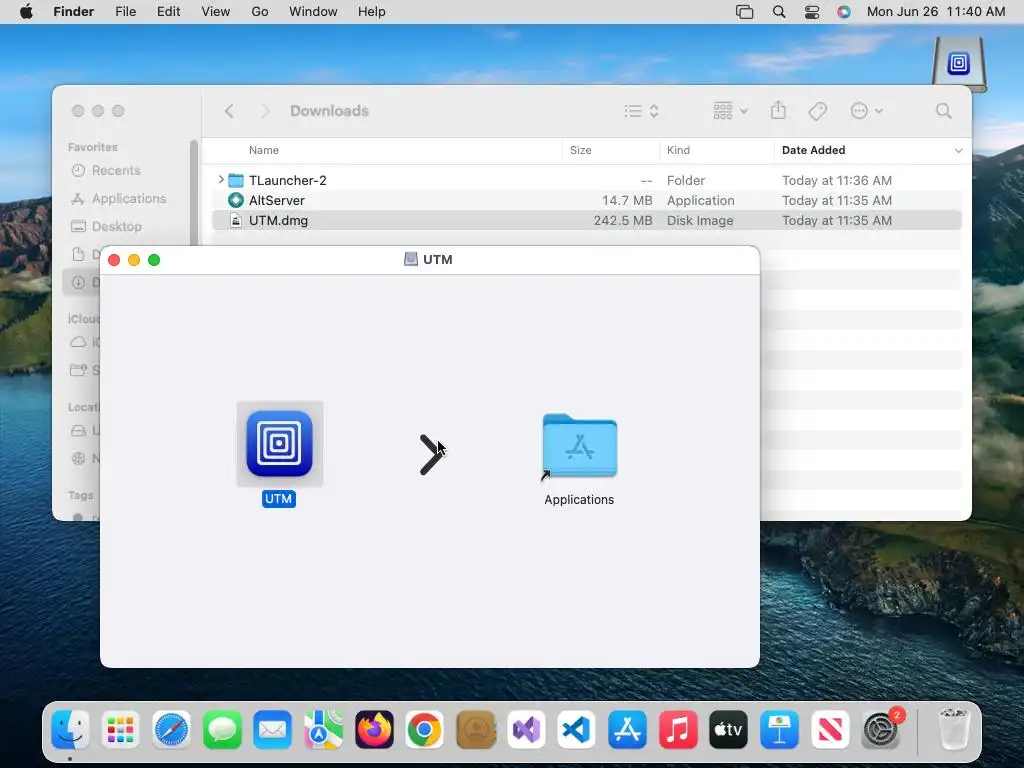Select the UTM app icon in the disk image
Viewport: 1024px width, 768px height.
point(280,444)
